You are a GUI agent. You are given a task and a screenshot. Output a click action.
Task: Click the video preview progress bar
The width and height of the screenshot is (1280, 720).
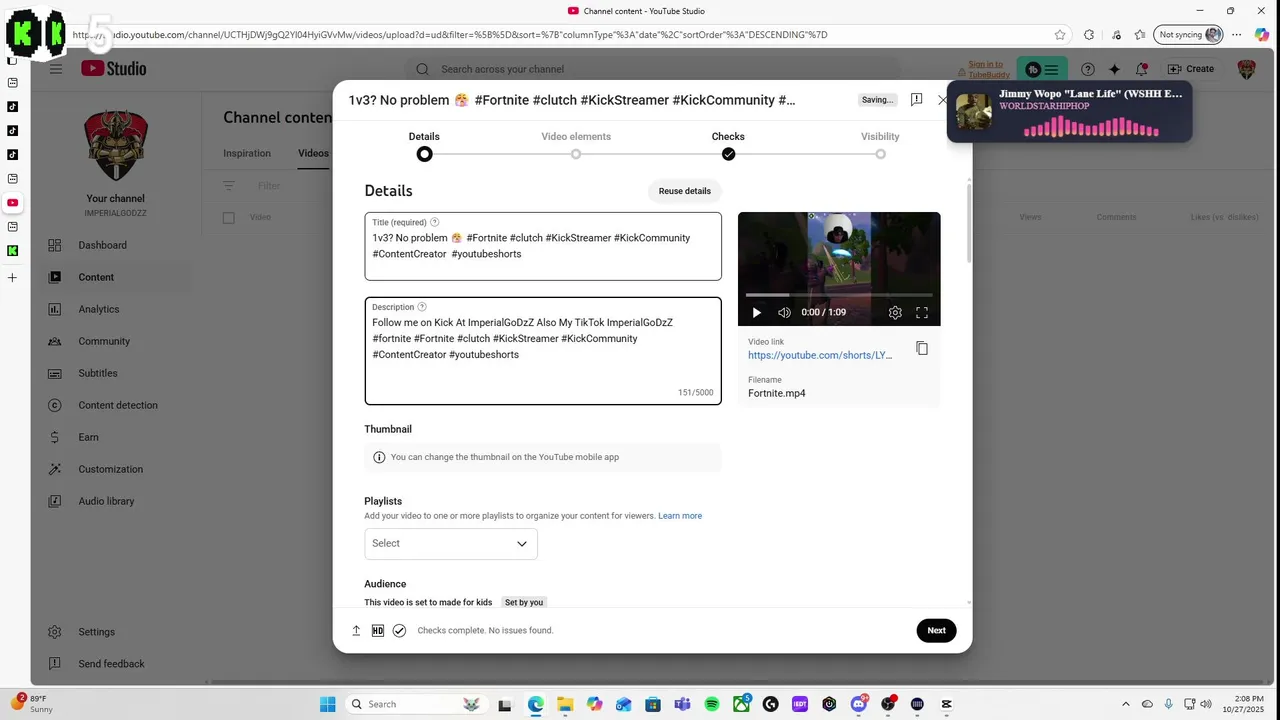pos(839,295)
